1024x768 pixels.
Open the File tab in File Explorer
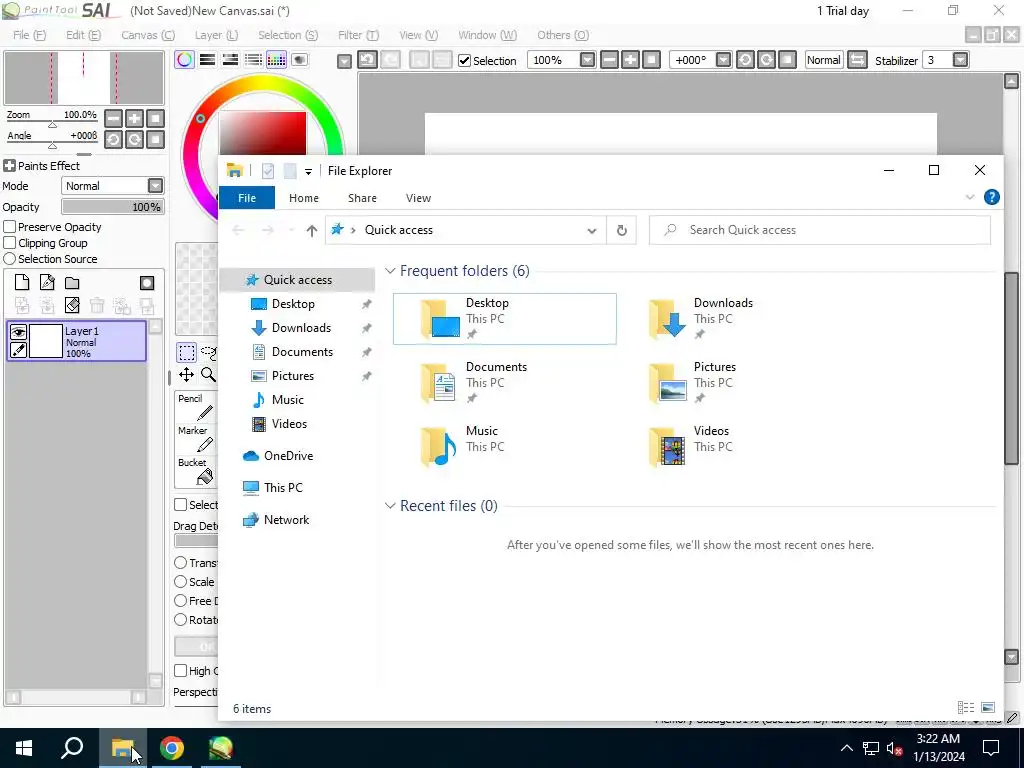(x=247, y=198)
